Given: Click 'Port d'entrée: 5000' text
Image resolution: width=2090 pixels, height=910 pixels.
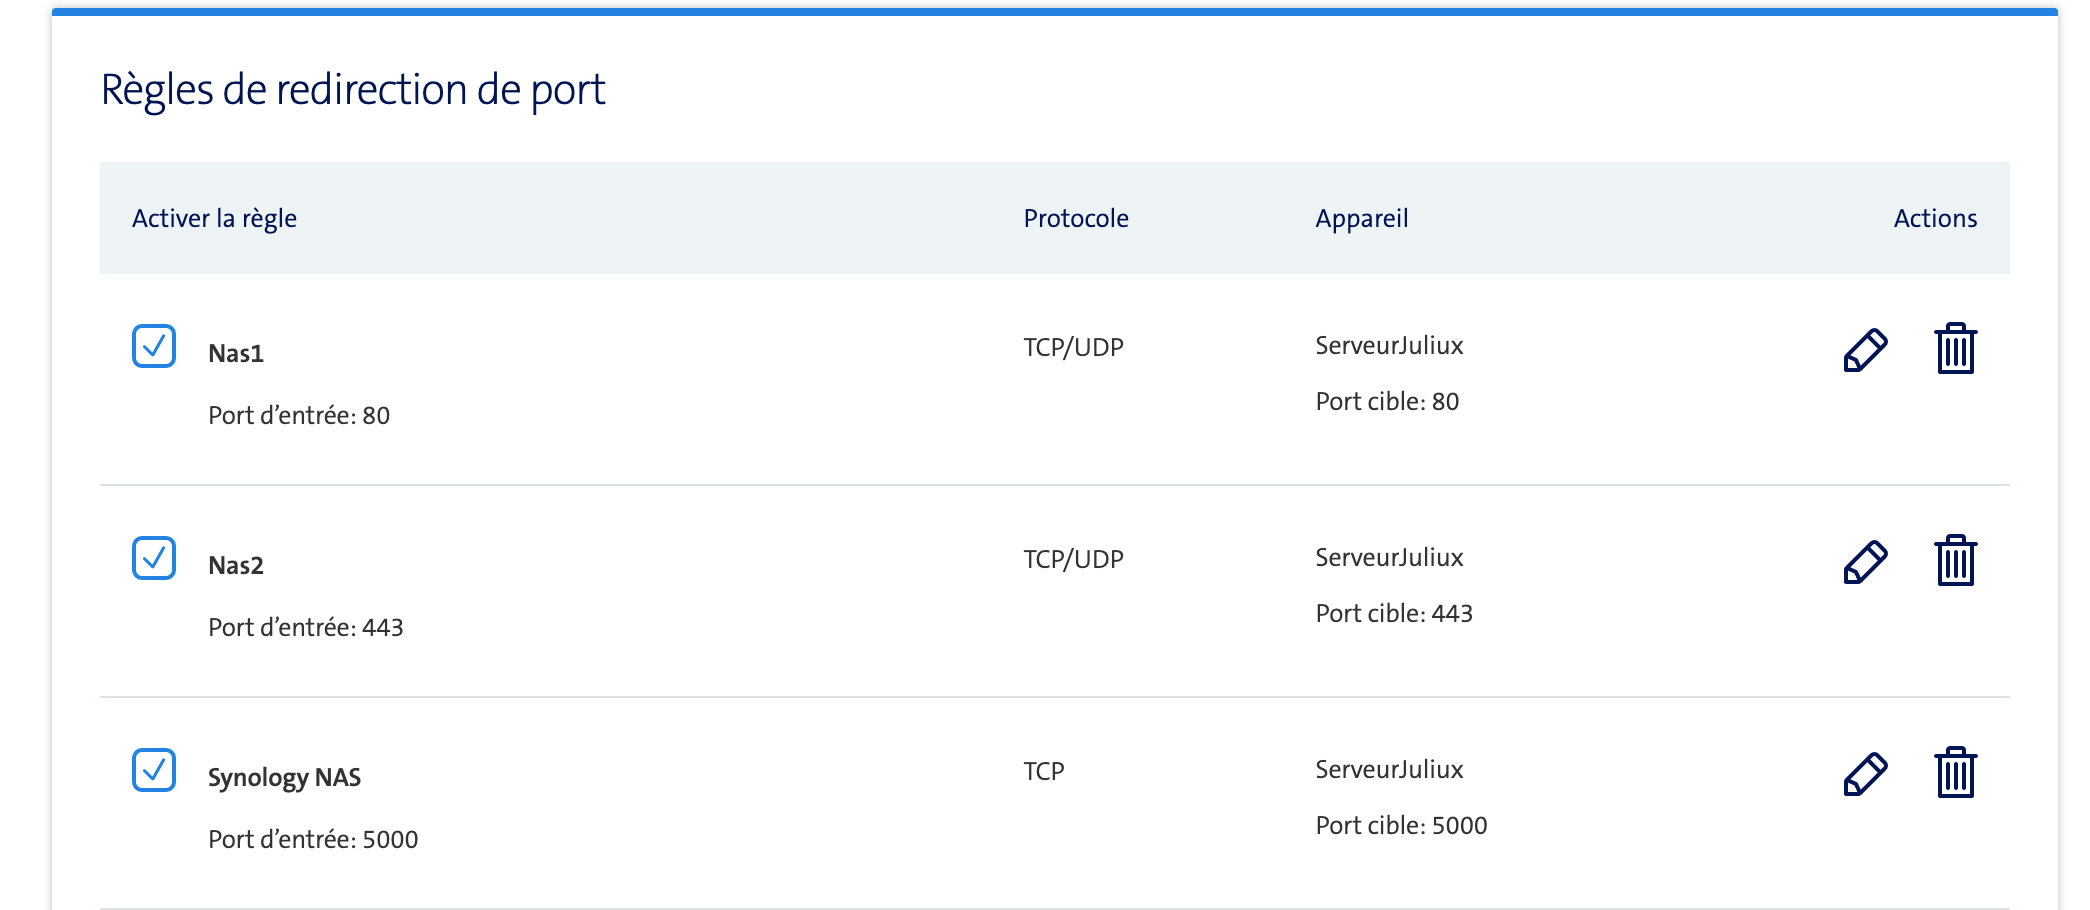Looking at the screenshot, I should (313, 840).
